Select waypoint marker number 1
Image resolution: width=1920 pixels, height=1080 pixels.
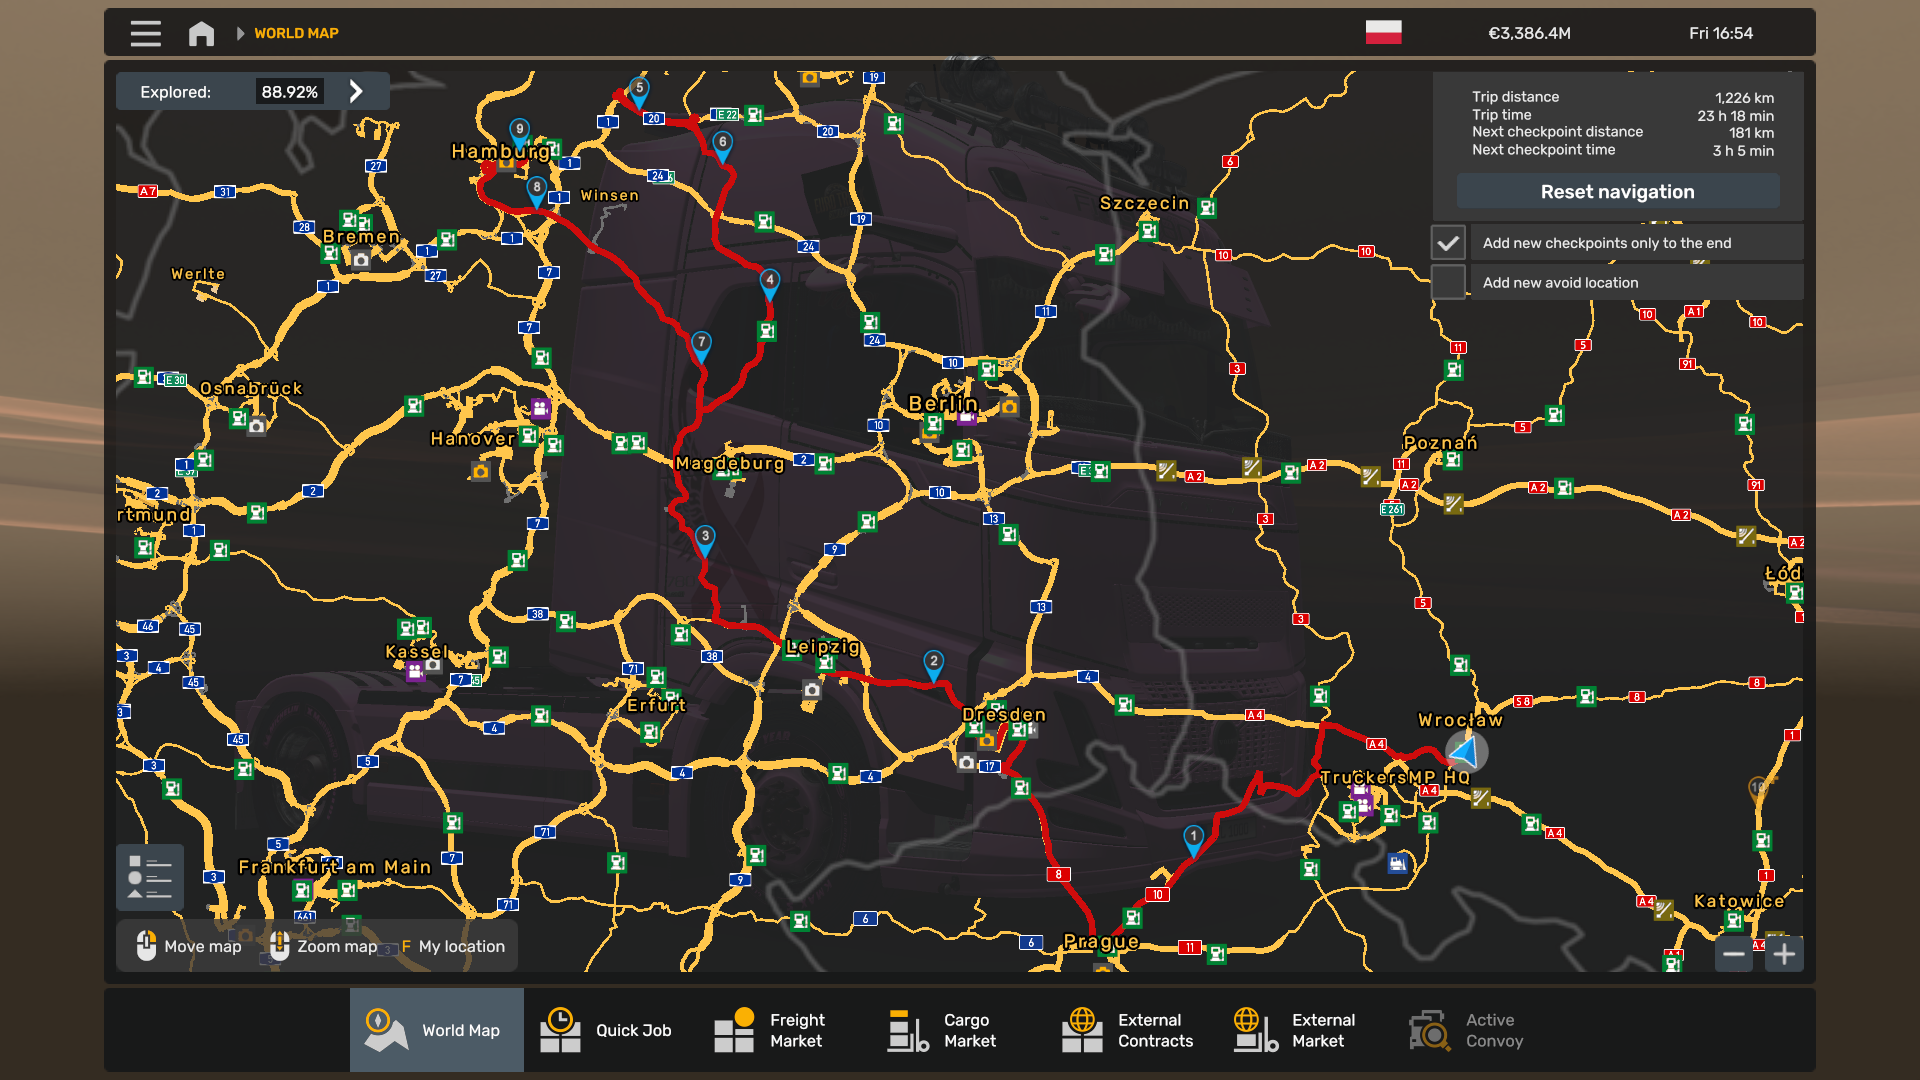pyautogui.click(x=1193, y=838)
